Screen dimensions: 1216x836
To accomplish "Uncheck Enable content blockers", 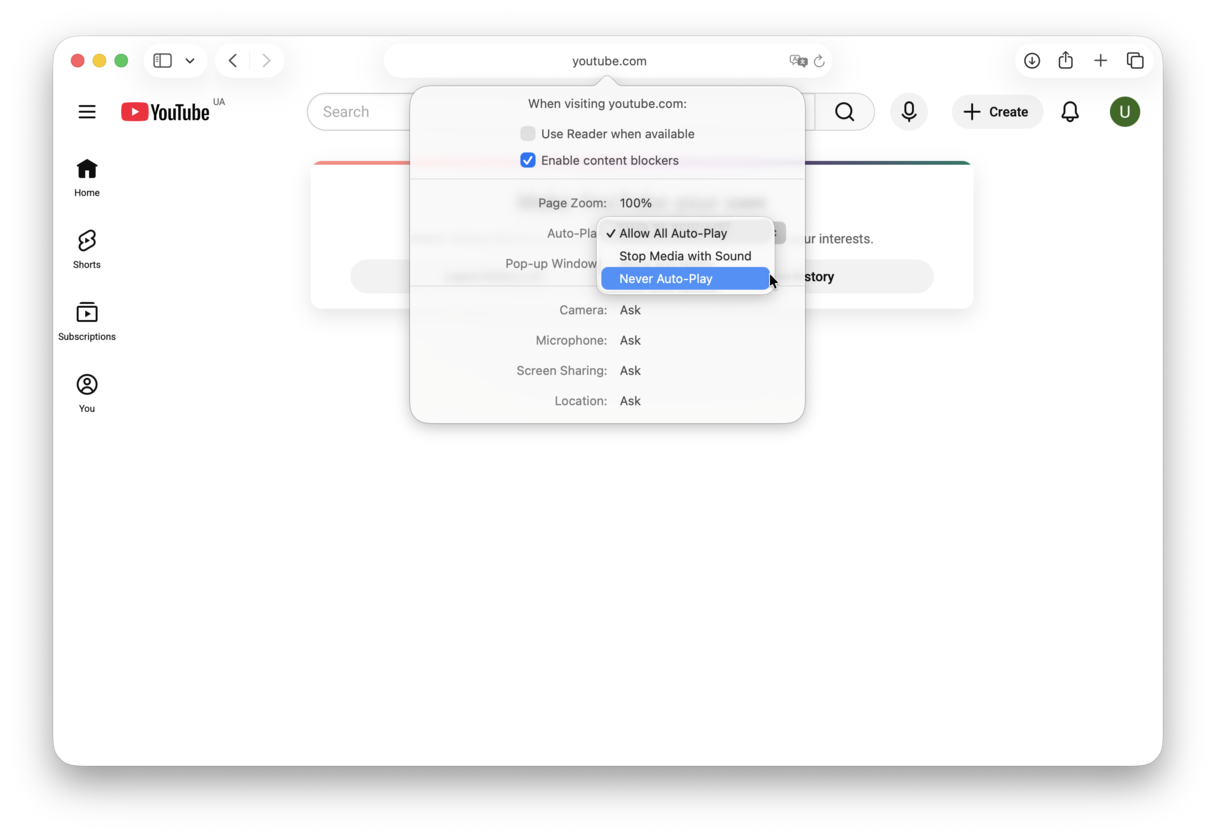I will pyautogui.click(x=528, y=160).
